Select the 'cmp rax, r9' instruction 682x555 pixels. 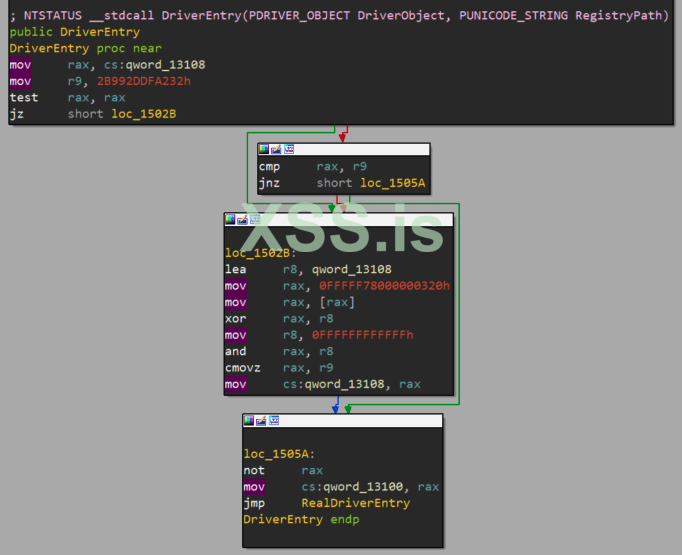313,167
